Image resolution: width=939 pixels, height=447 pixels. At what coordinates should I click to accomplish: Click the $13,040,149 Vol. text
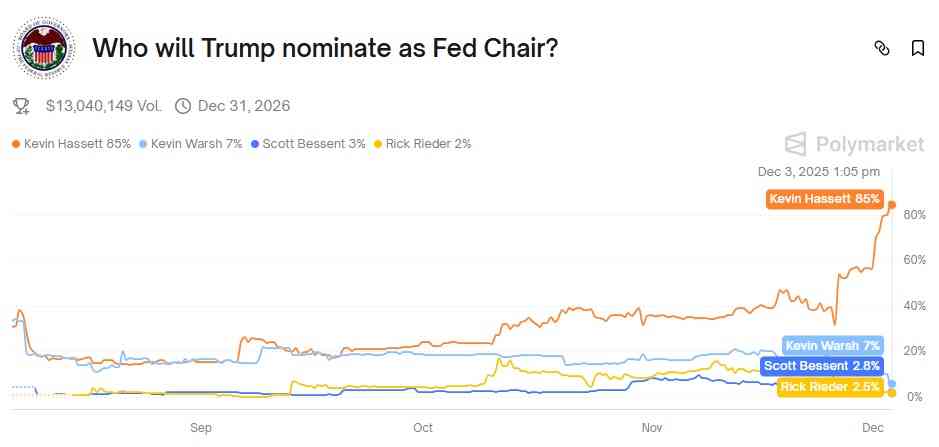[x=104, y=105]
